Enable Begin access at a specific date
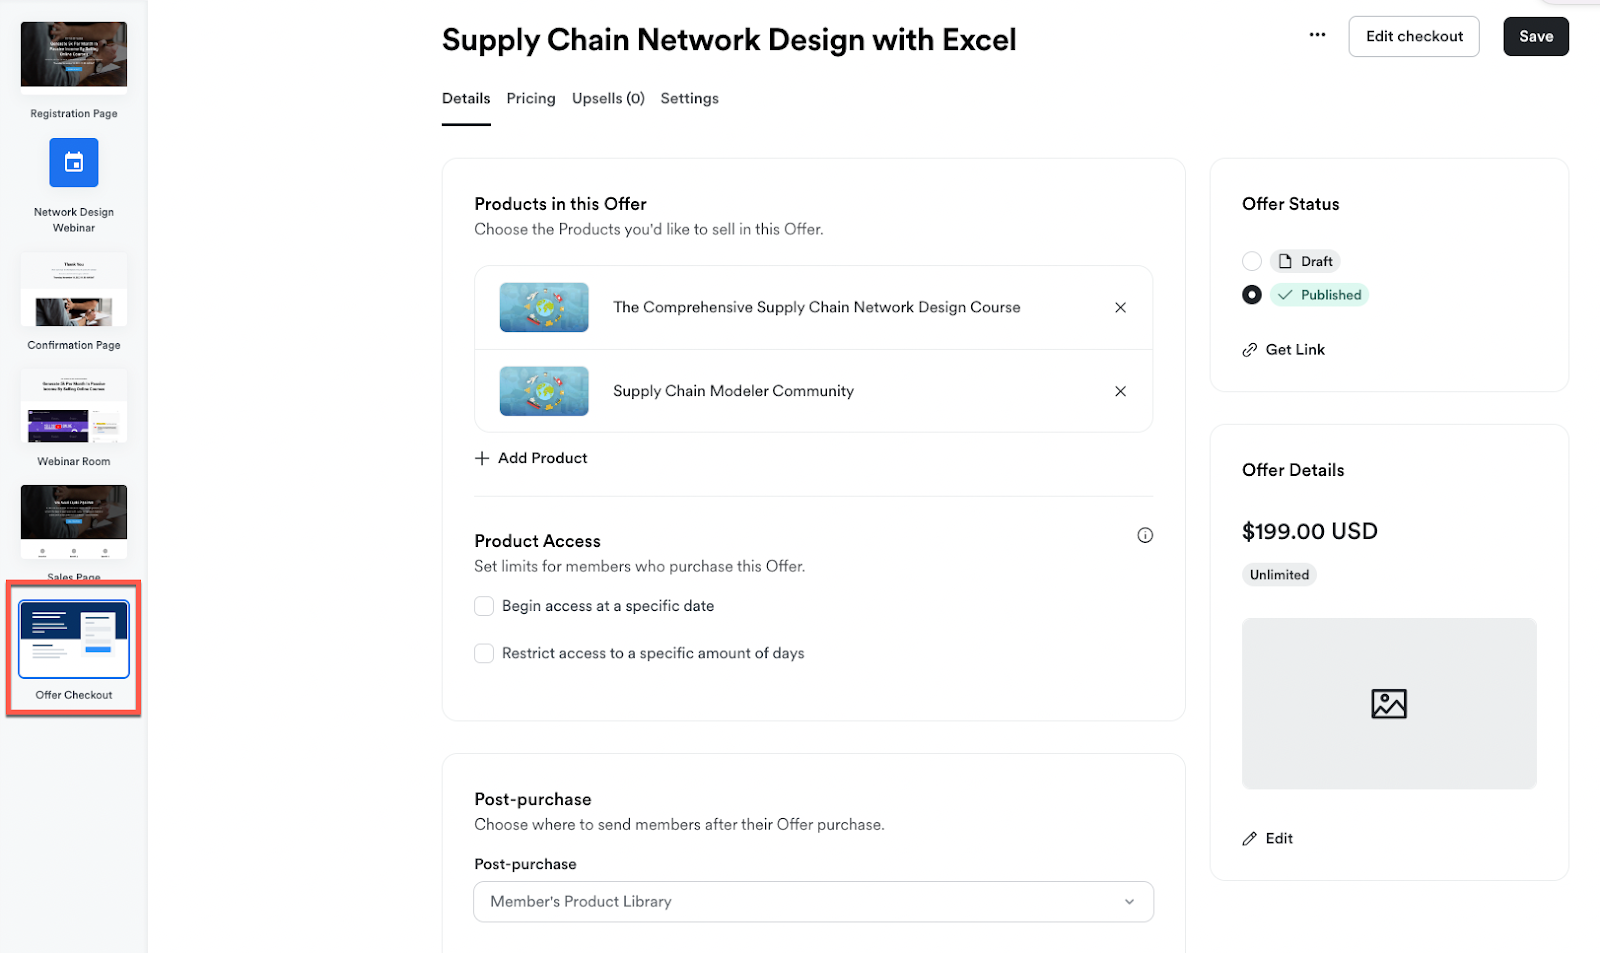 point(484,606)
